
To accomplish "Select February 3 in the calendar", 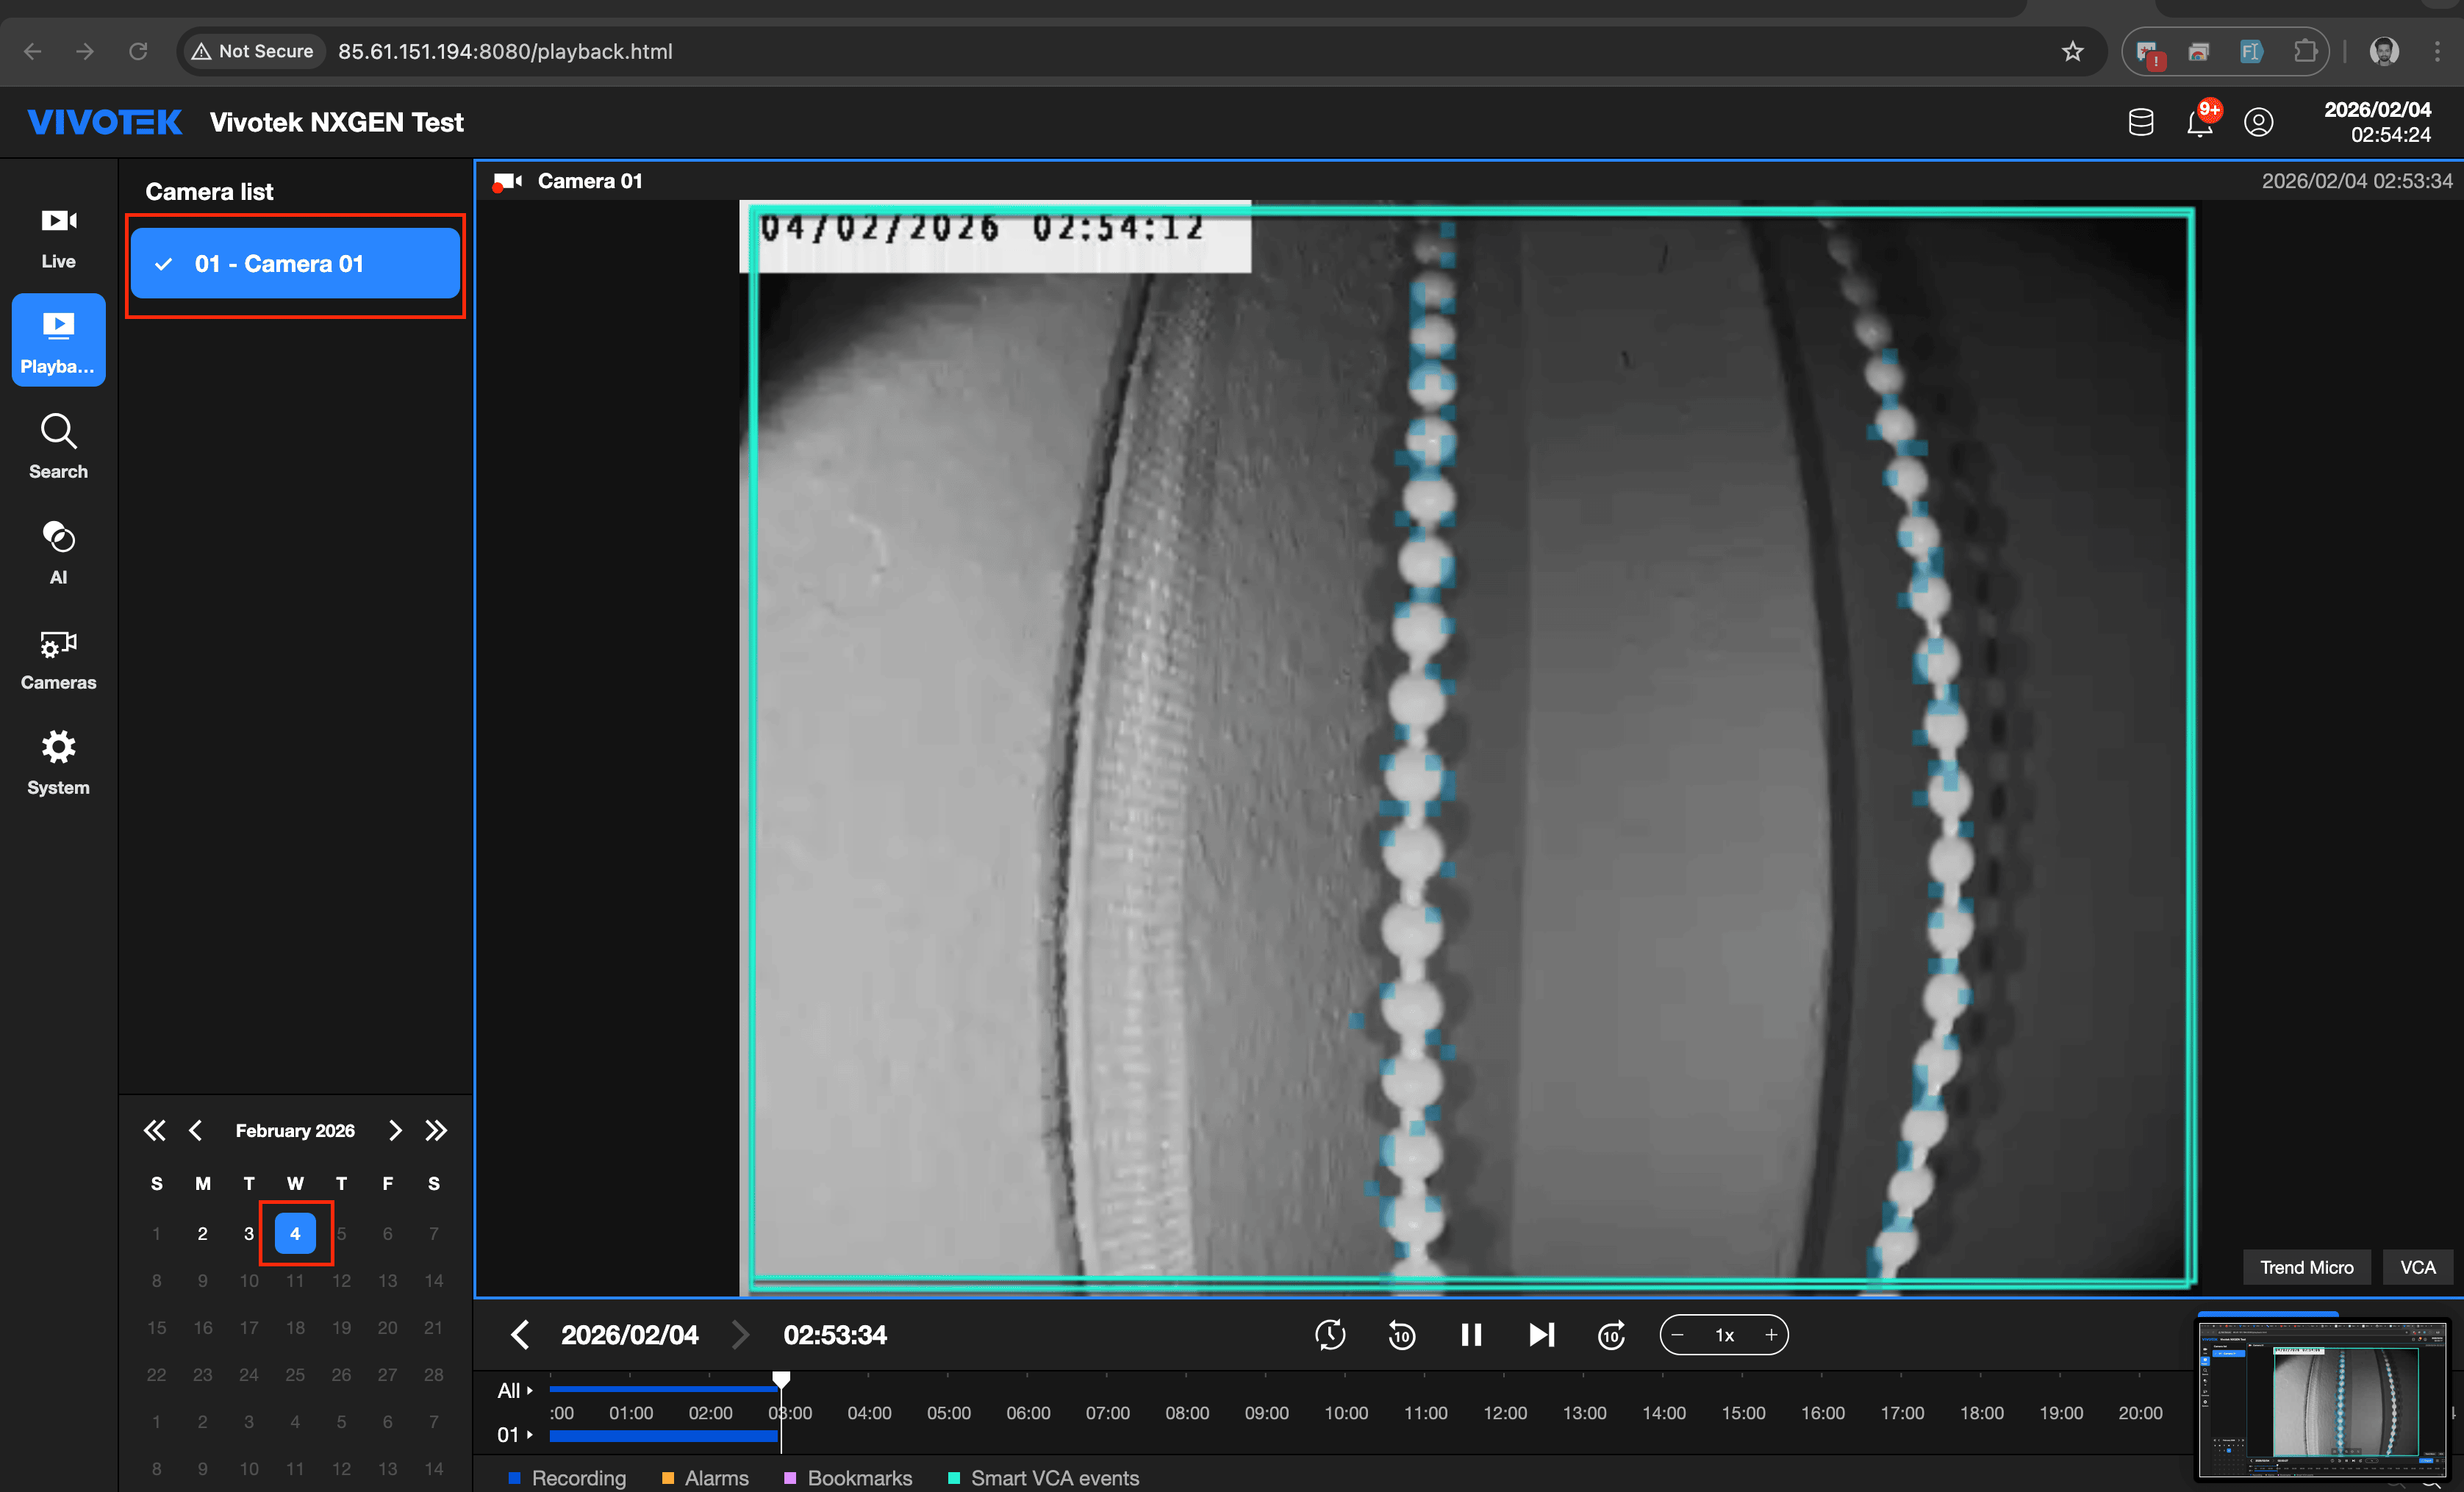I will pyautogui.click(x=249, y=1233).
